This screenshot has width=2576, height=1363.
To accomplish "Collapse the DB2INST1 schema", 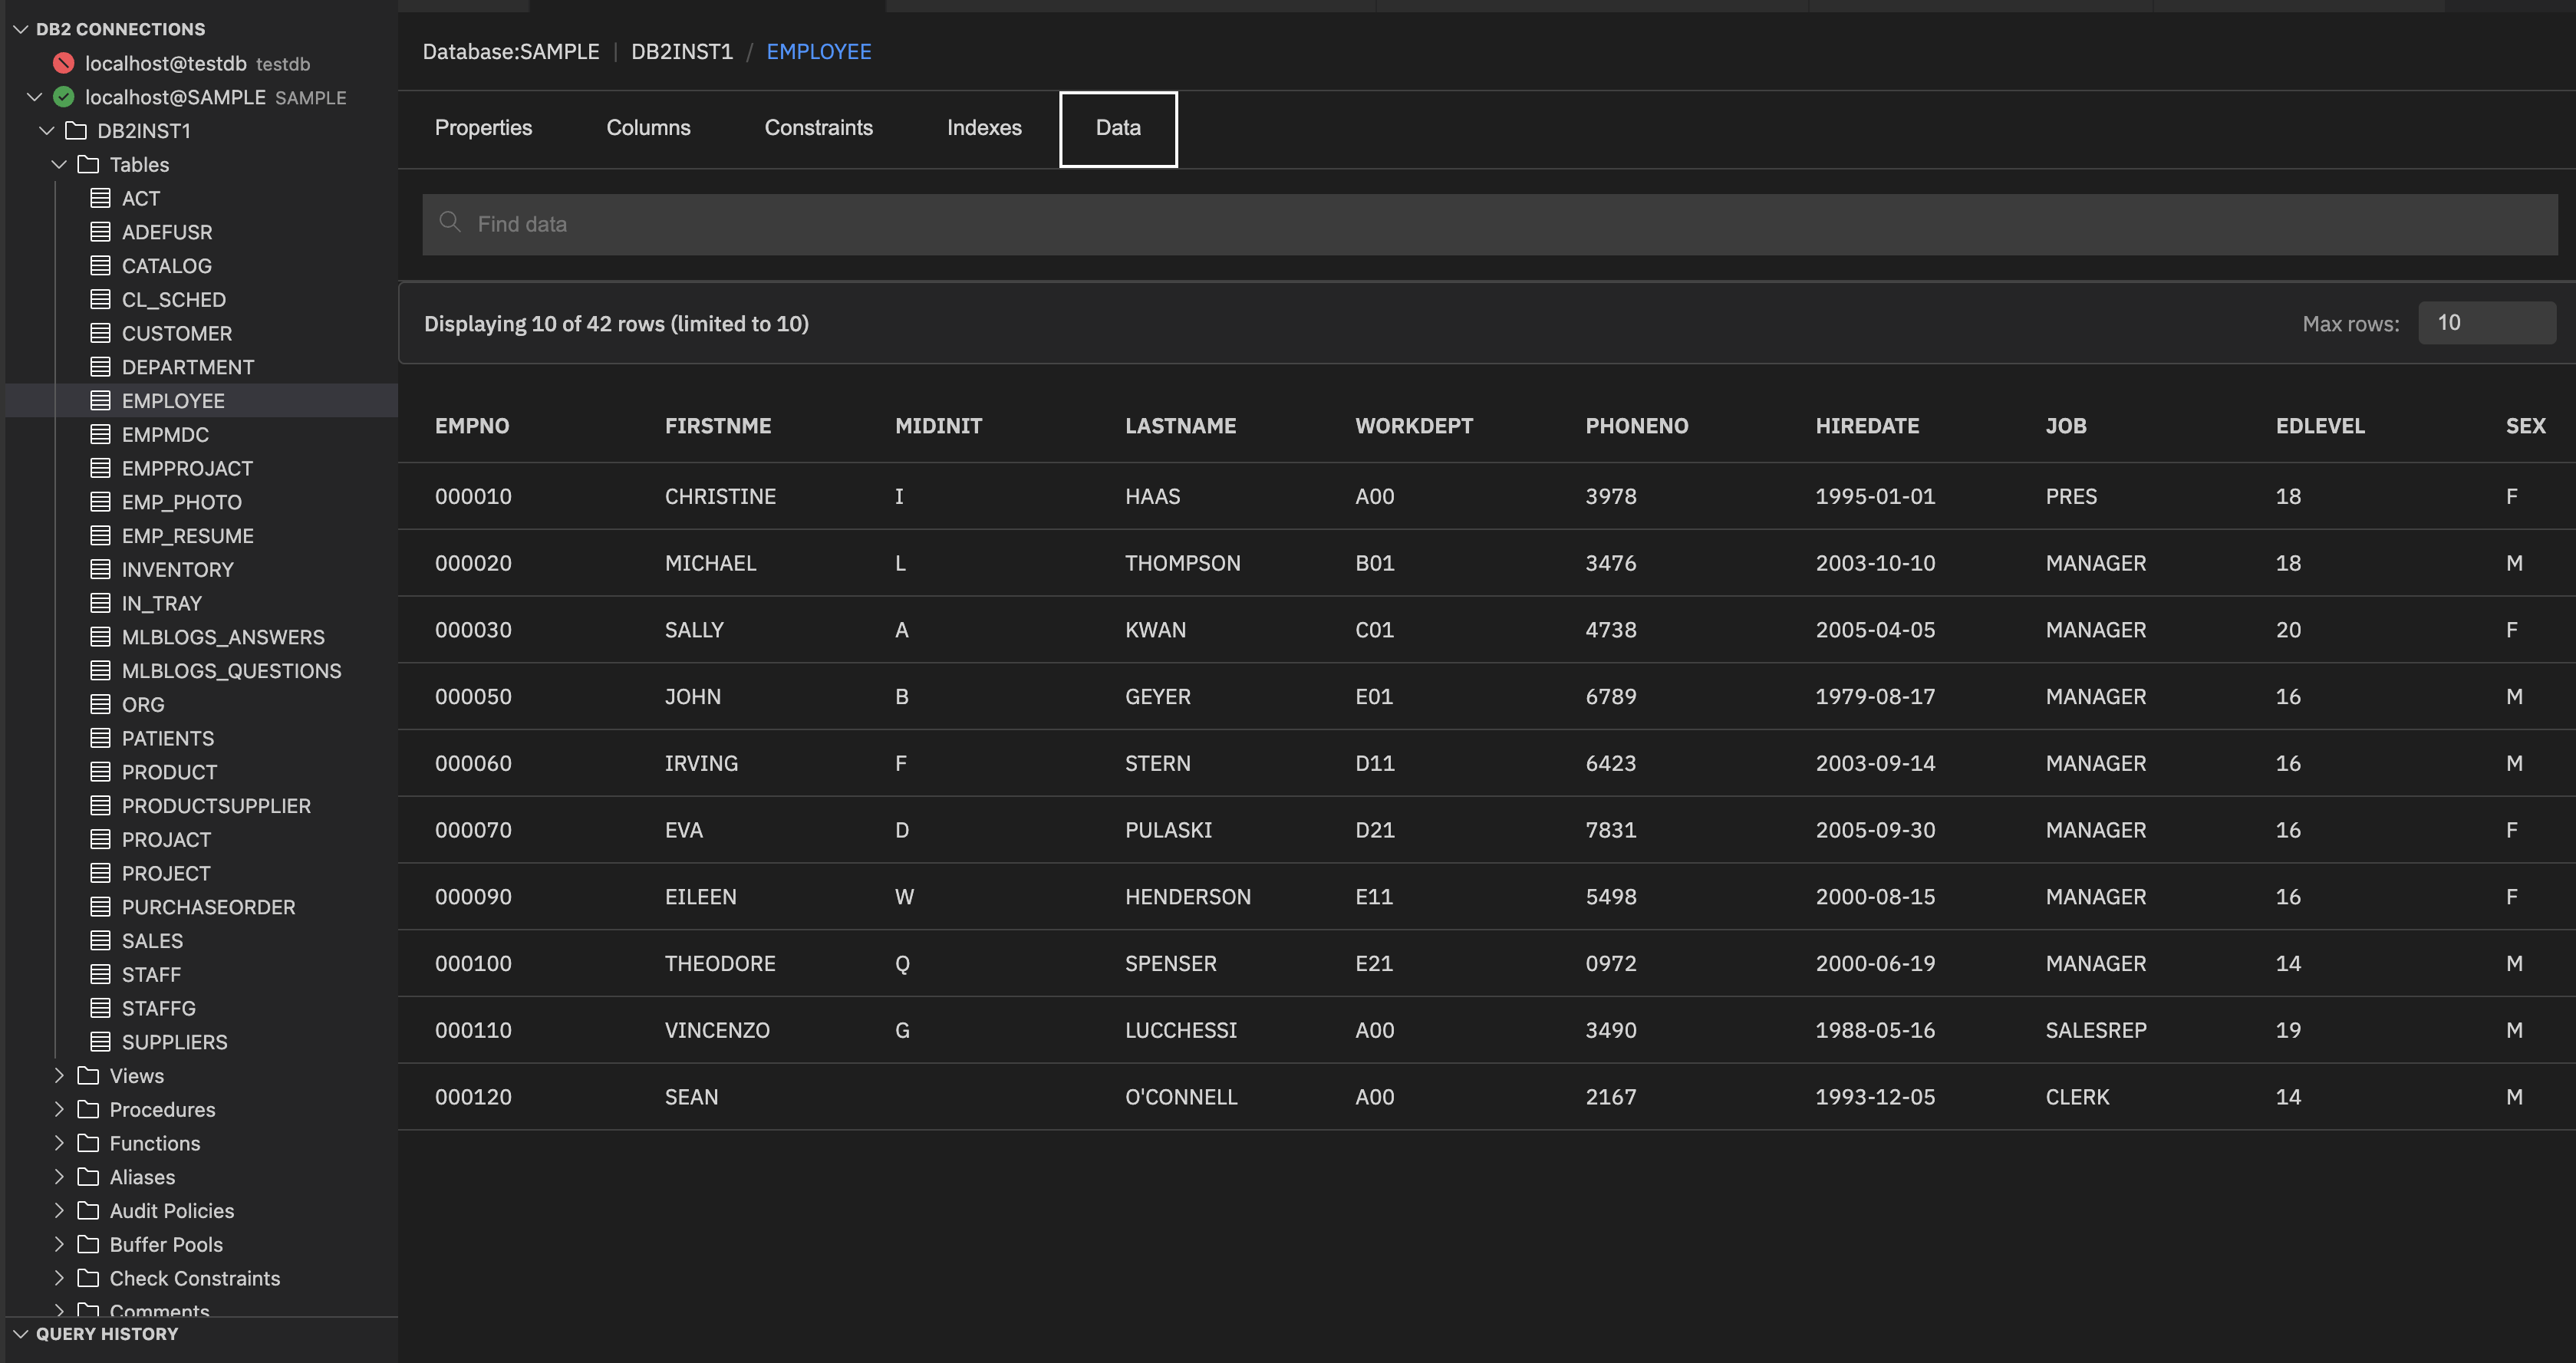I will click(x=46, y=130).
